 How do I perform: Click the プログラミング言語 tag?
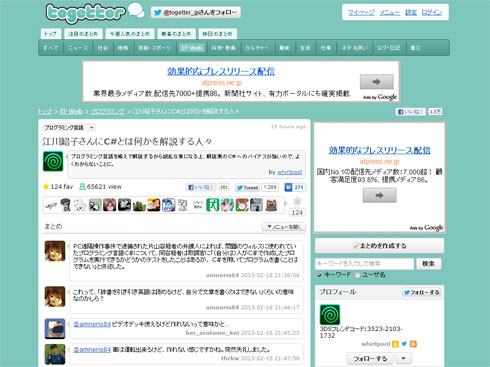[x=64, y=127]
